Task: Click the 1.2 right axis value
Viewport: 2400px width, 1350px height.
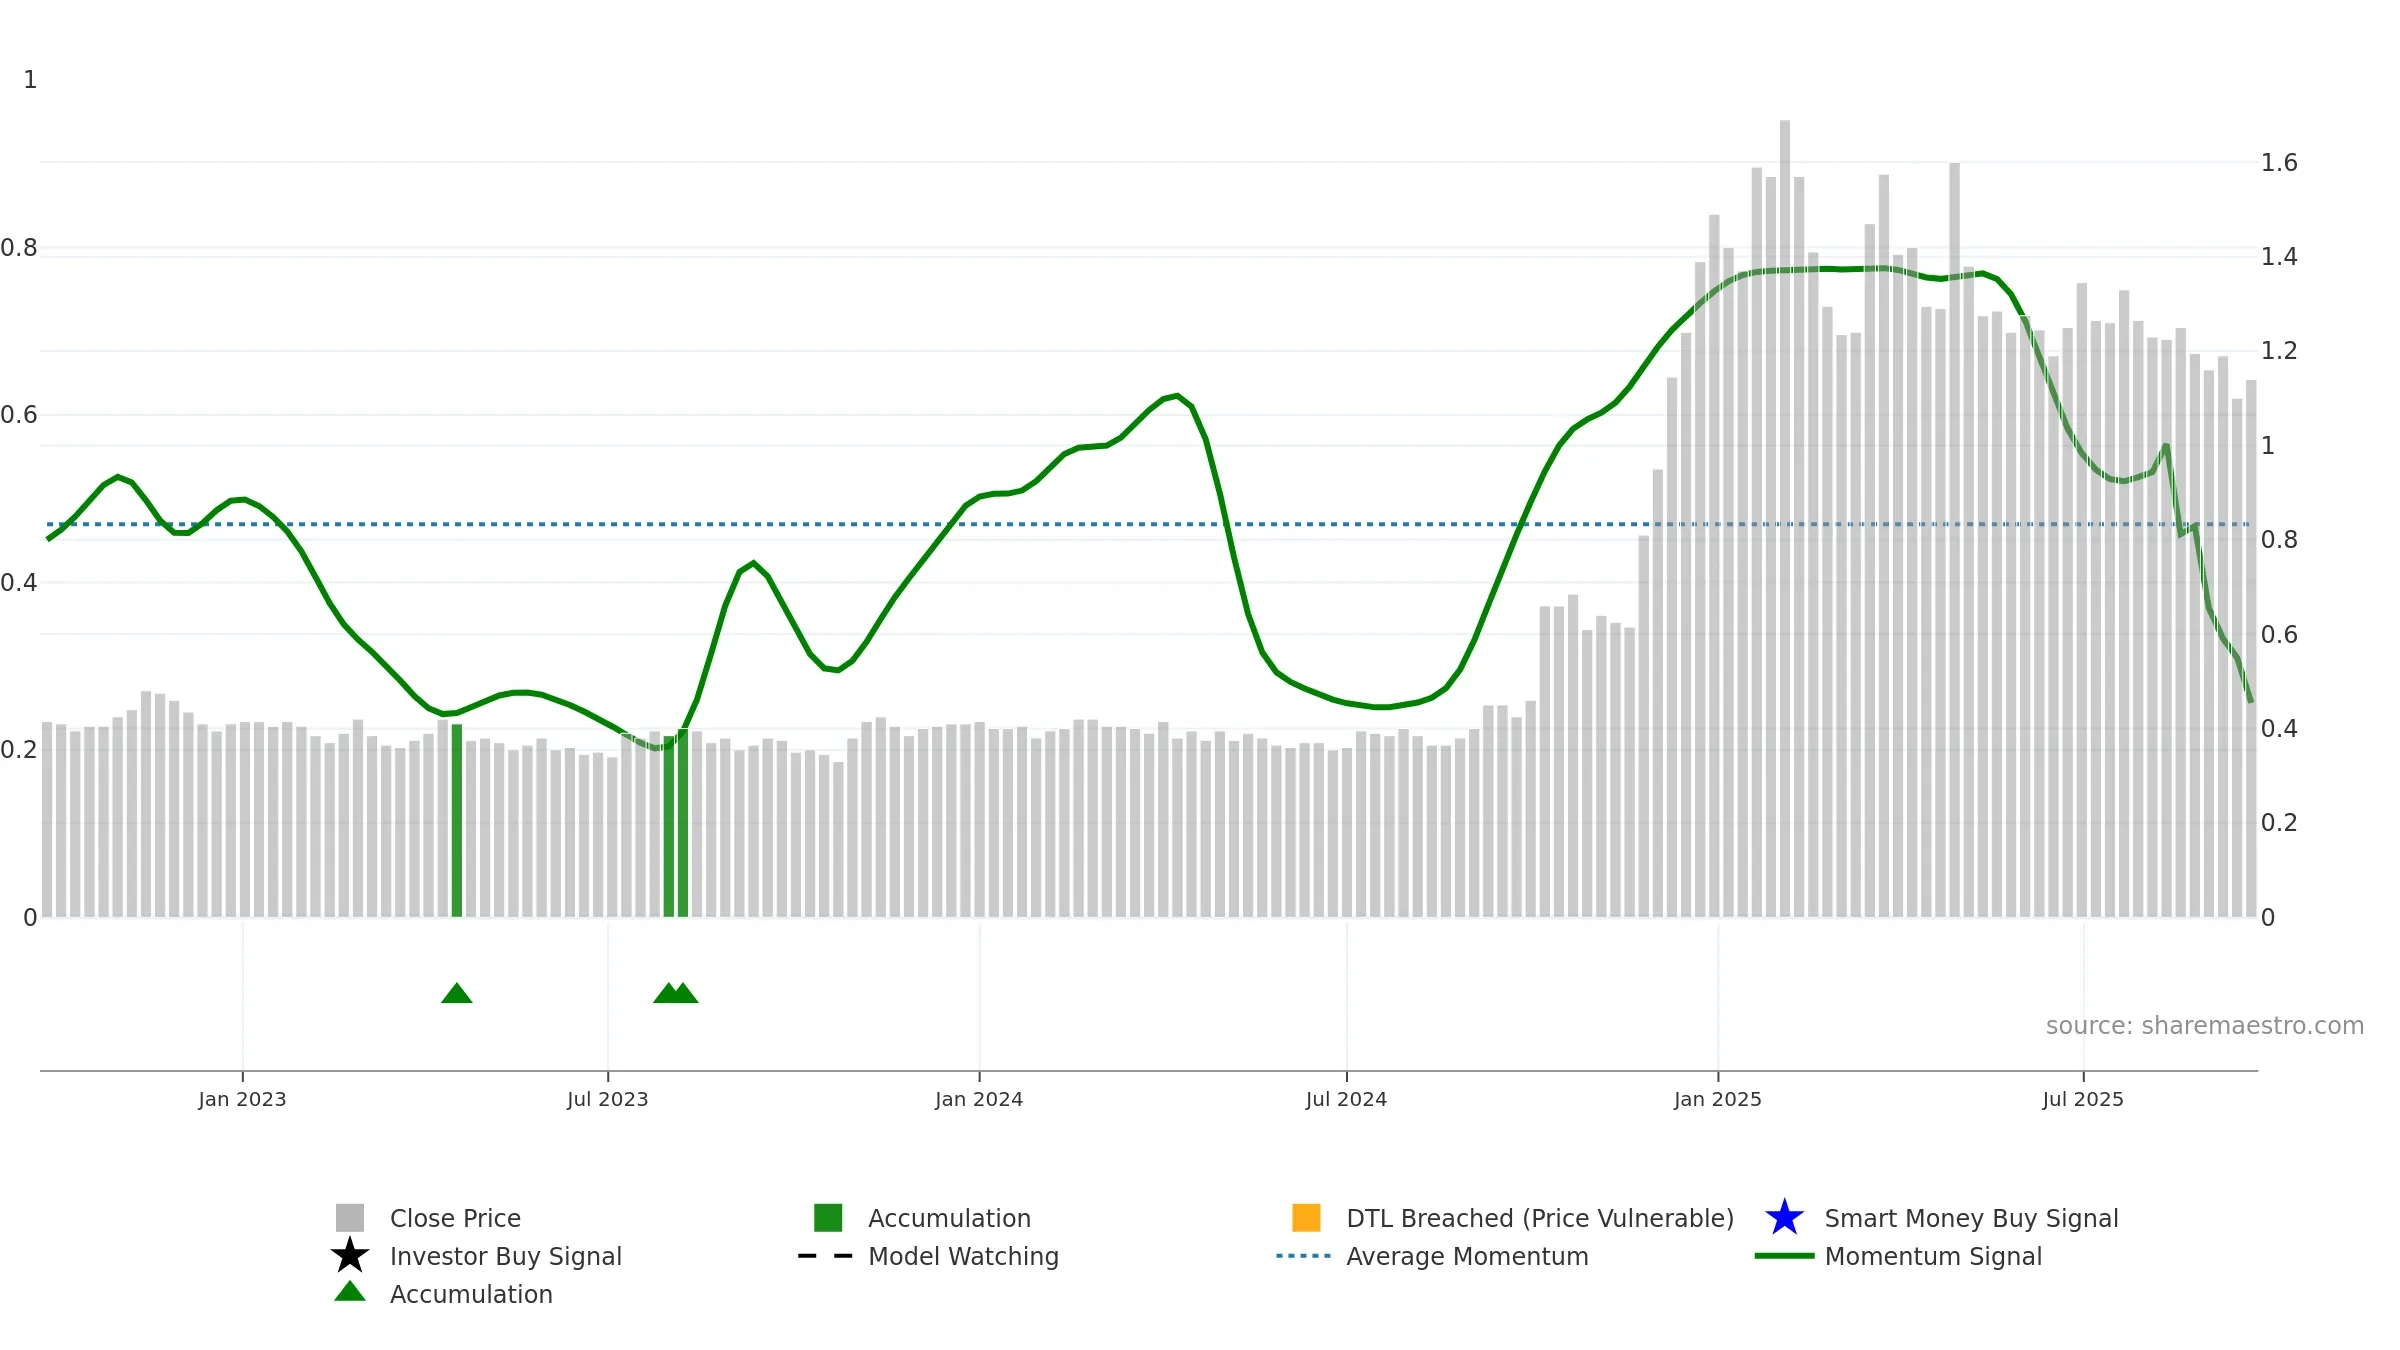Action: (2279, 351)
